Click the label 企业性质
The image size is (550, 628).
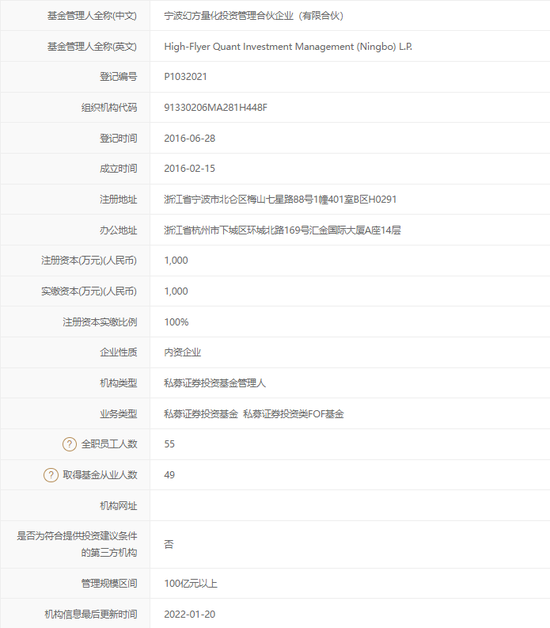(x=119, y=352)
